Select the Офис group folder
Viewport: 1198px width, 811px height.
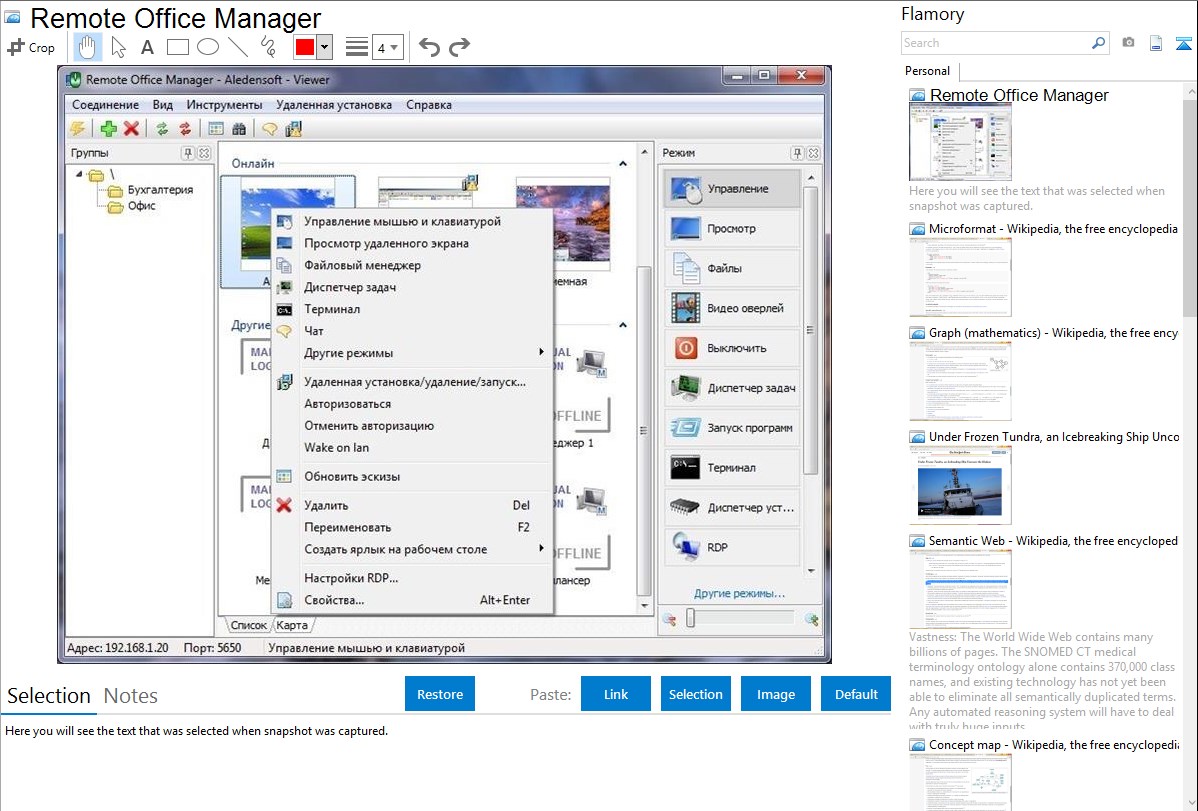click(x=132, y=206)
